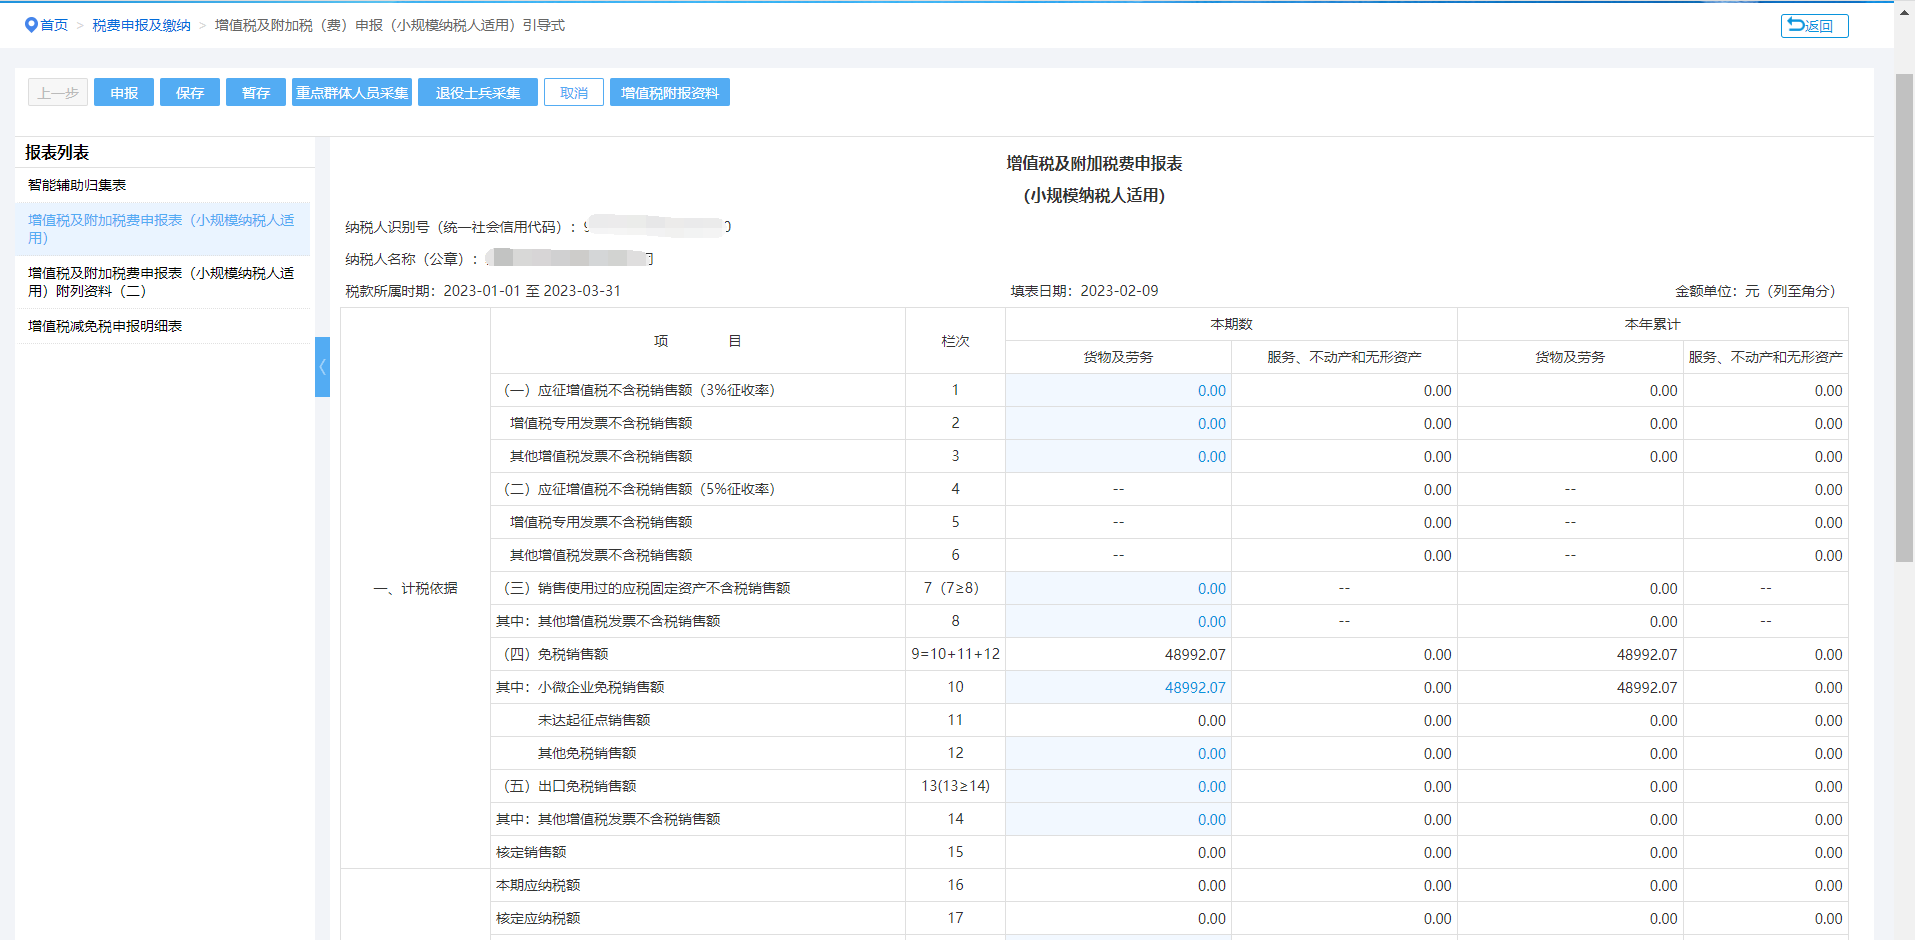
Task: Edit row 2 货物及劳务 current period field
Action: (x=1118, y=424)
